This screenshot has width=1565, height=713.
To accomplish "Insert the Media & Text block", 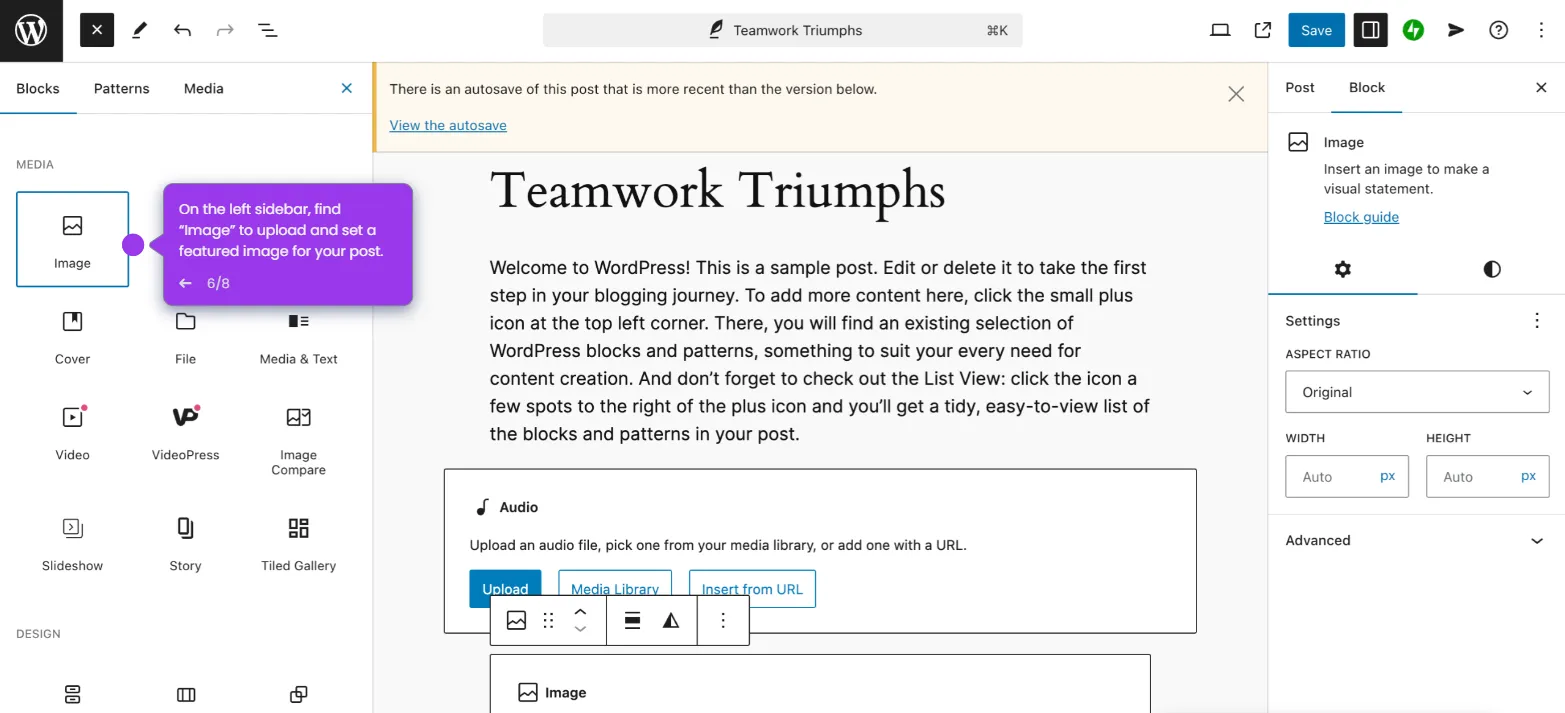I will tap(298, 338).
